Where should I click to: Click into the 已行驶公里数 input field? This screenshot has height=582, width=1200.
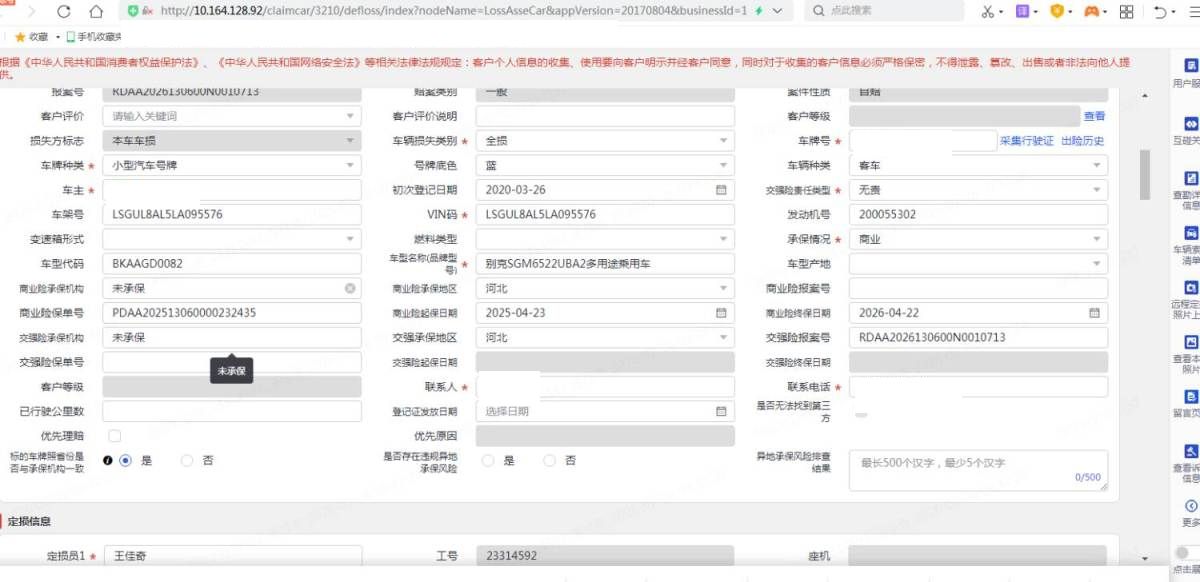pos(232,412)
